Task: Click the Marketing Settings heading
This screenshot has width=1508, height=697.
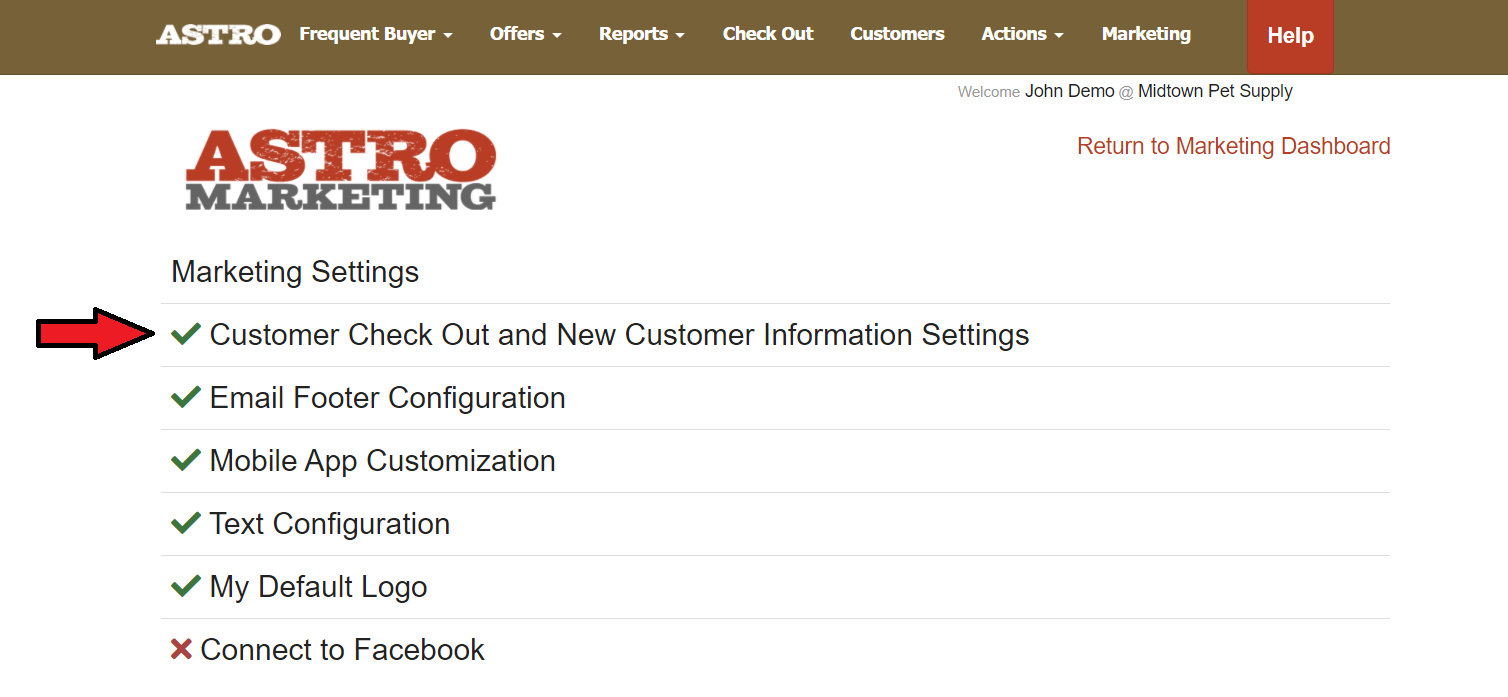Action: (295, 272)
